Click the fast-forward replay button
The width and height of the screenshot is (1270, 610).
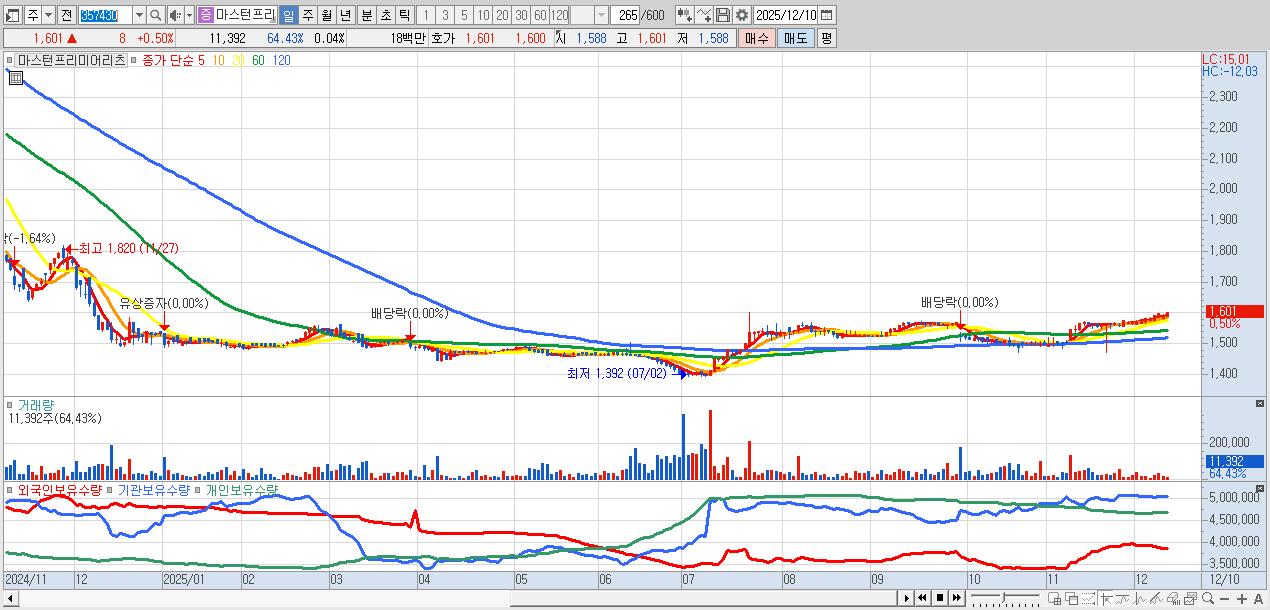point(956,598)
